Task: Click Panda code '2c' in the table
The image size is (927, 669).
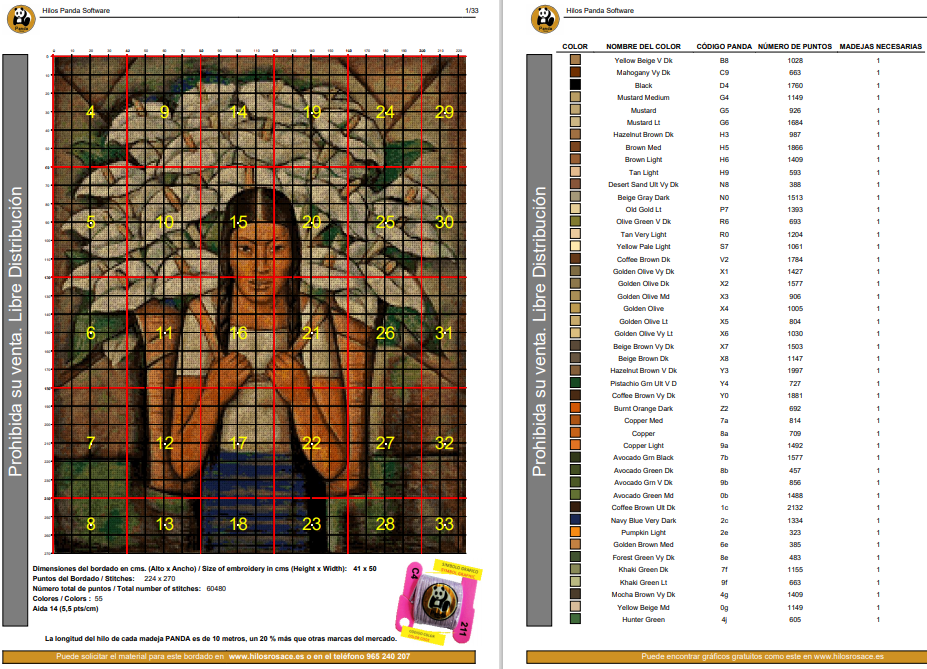Action: (x=724, y=520)
